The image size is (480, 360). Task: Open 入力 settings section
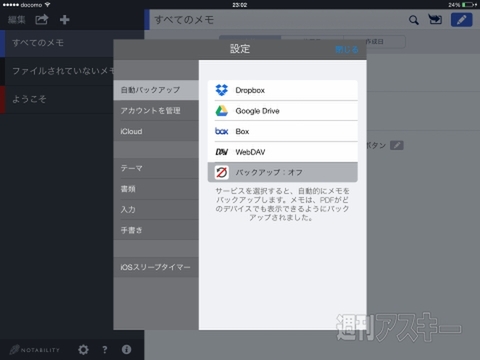click(156, 210)
